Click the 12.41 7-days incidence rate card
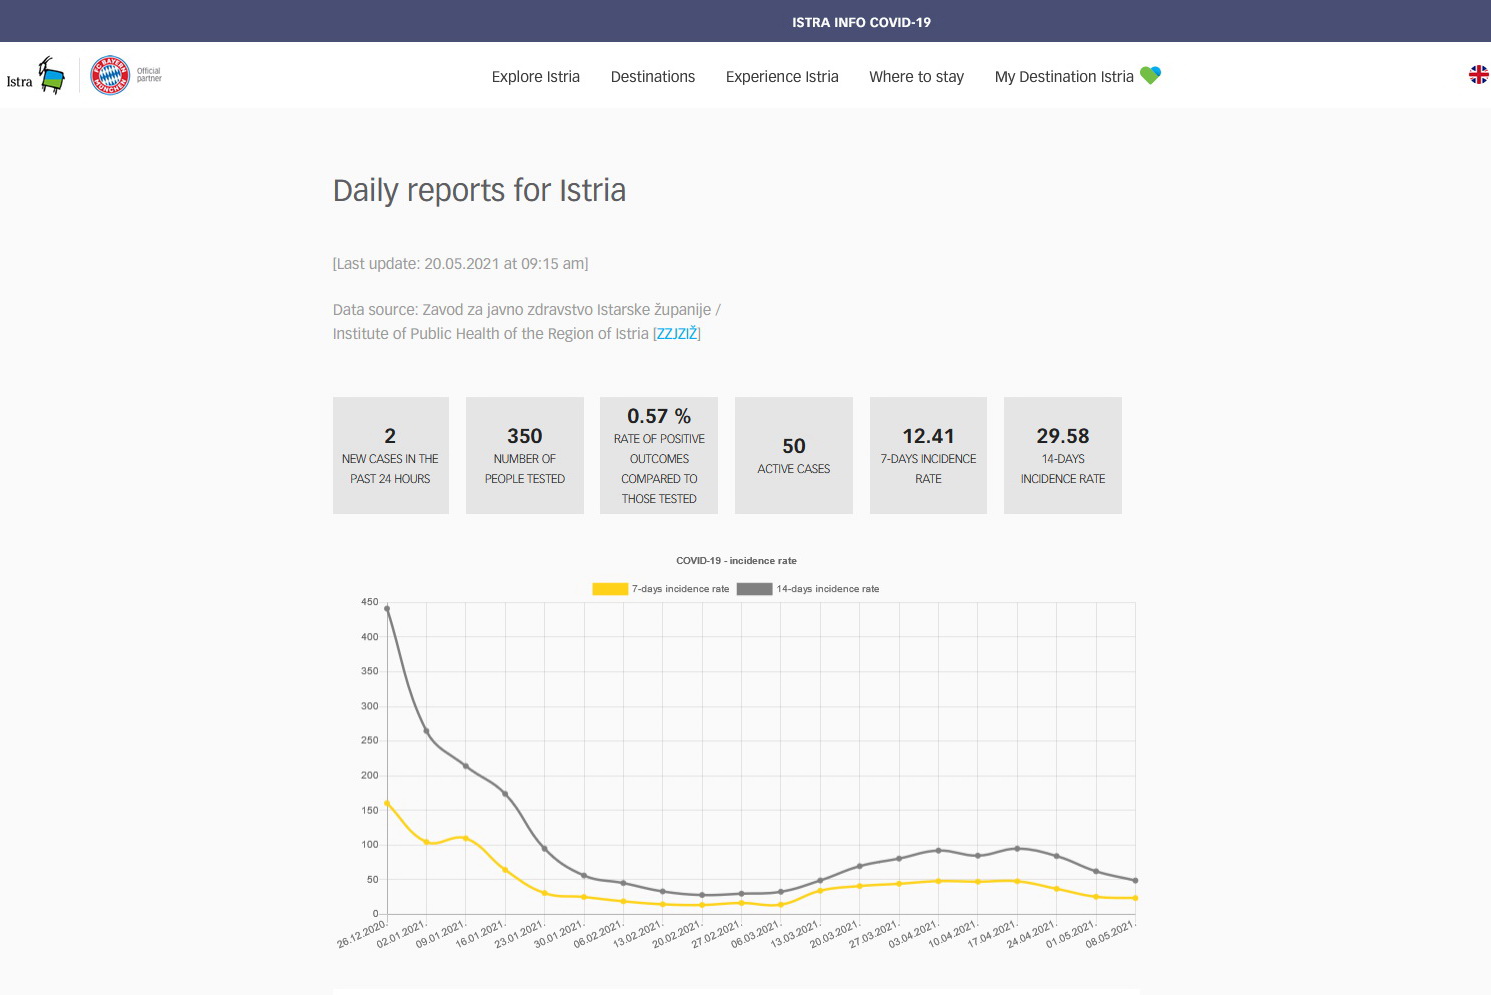 click(928, 456)
